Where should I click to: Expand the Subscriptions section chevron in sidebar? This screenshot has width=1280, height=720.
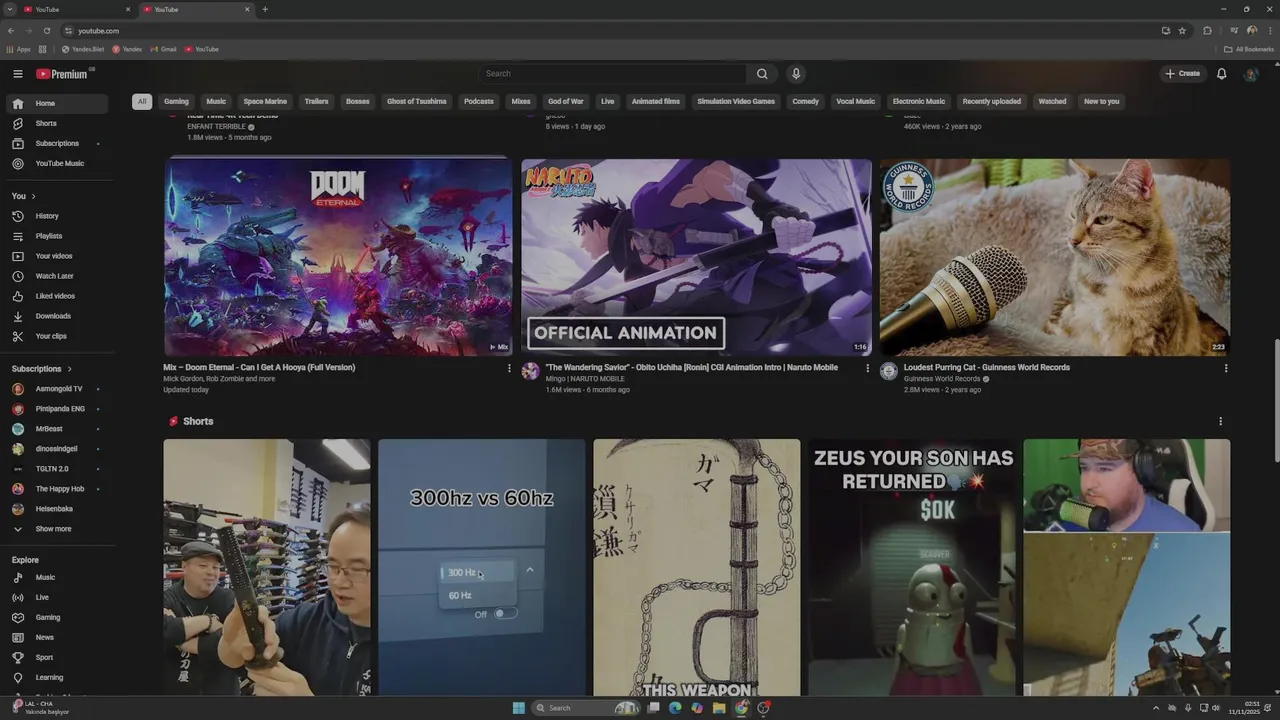(x=69, y=369)
